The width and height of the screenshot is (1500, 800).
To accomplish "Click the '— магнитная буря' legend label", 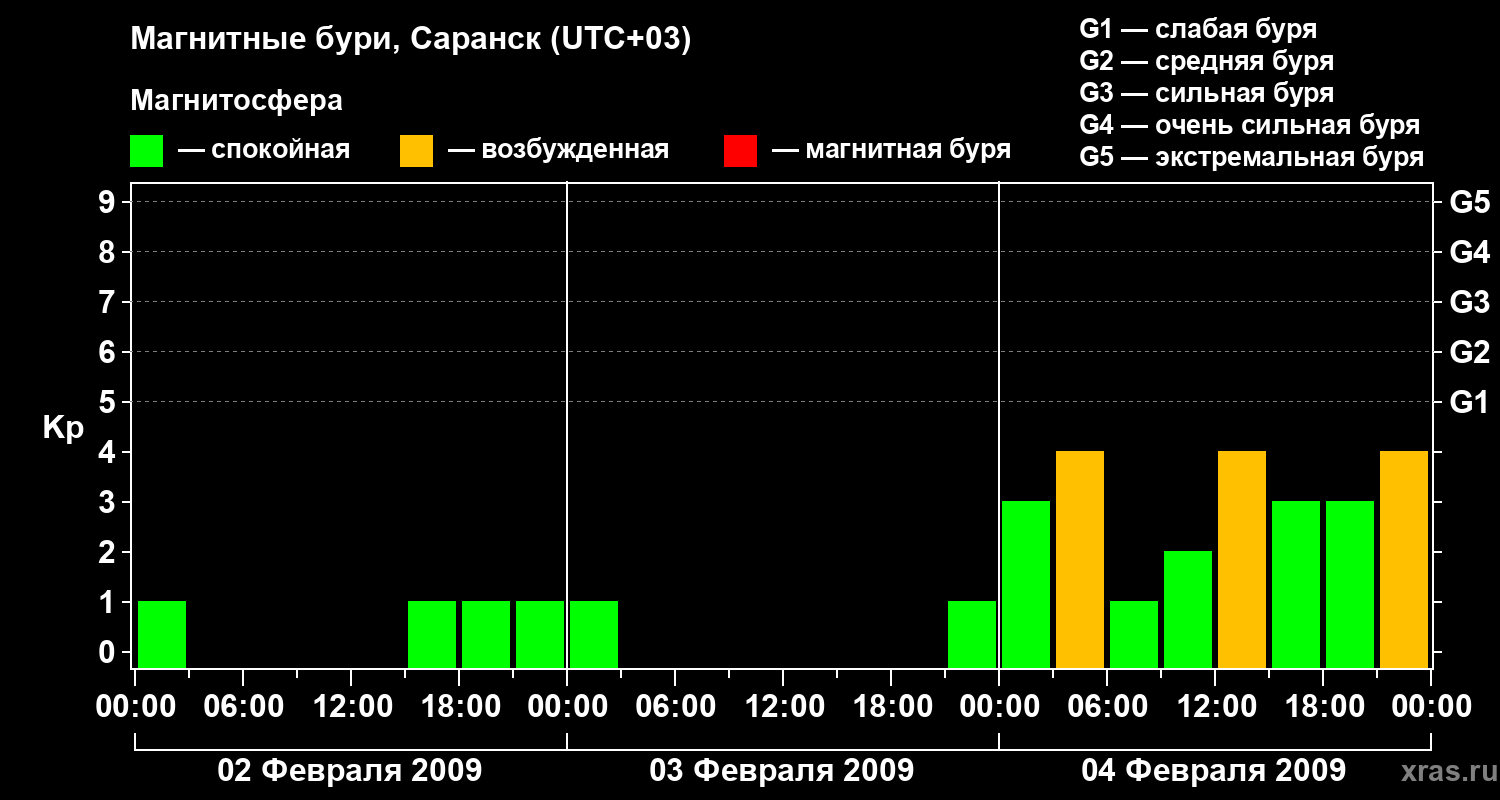I will [x=891, y=151].
